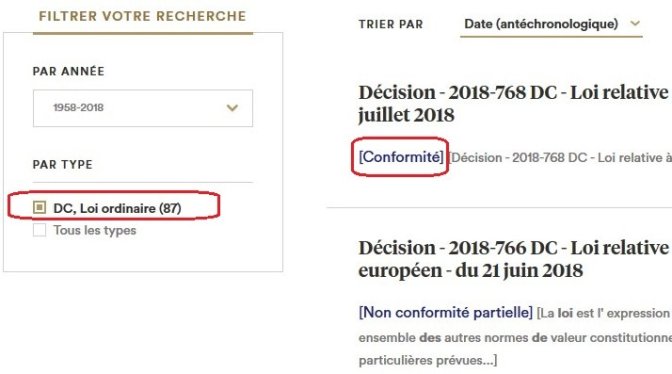Click the chevron beside Date (antéchronologique)
The image size is (672, 374).
click(x=635, y=24)
